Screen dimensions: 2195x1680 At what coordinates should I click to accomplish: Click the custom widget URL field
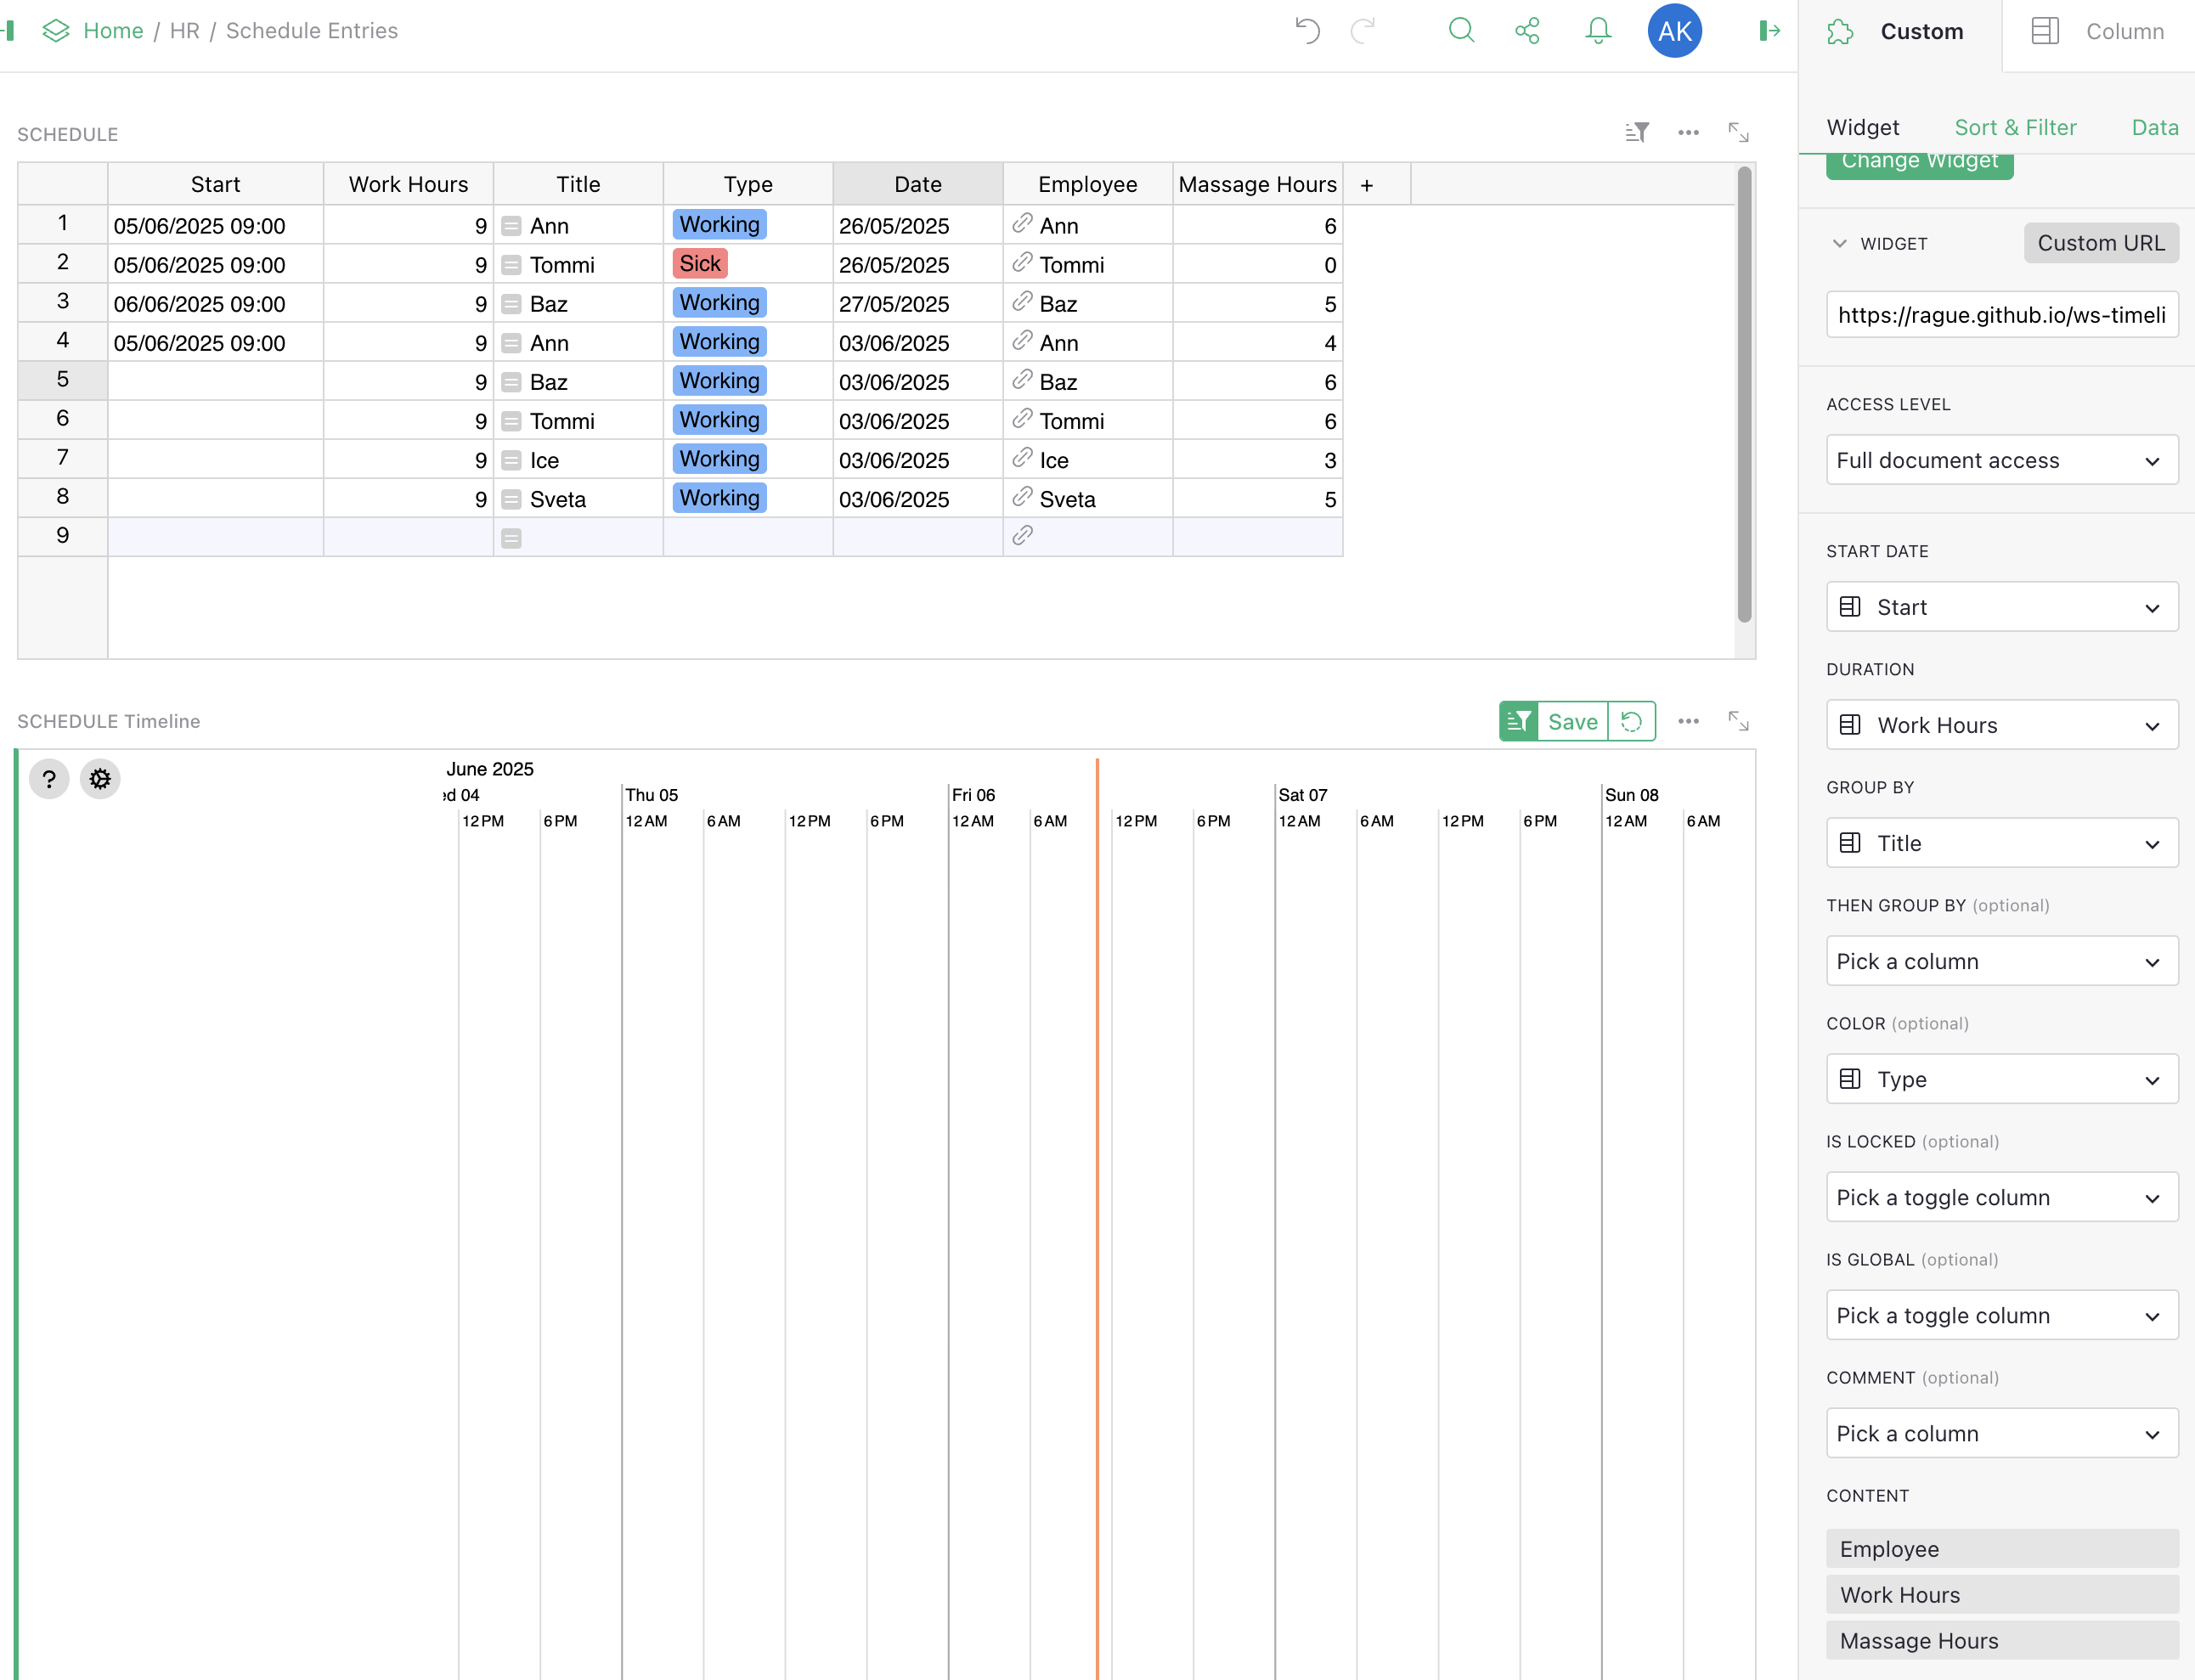tap(2002, 315)
